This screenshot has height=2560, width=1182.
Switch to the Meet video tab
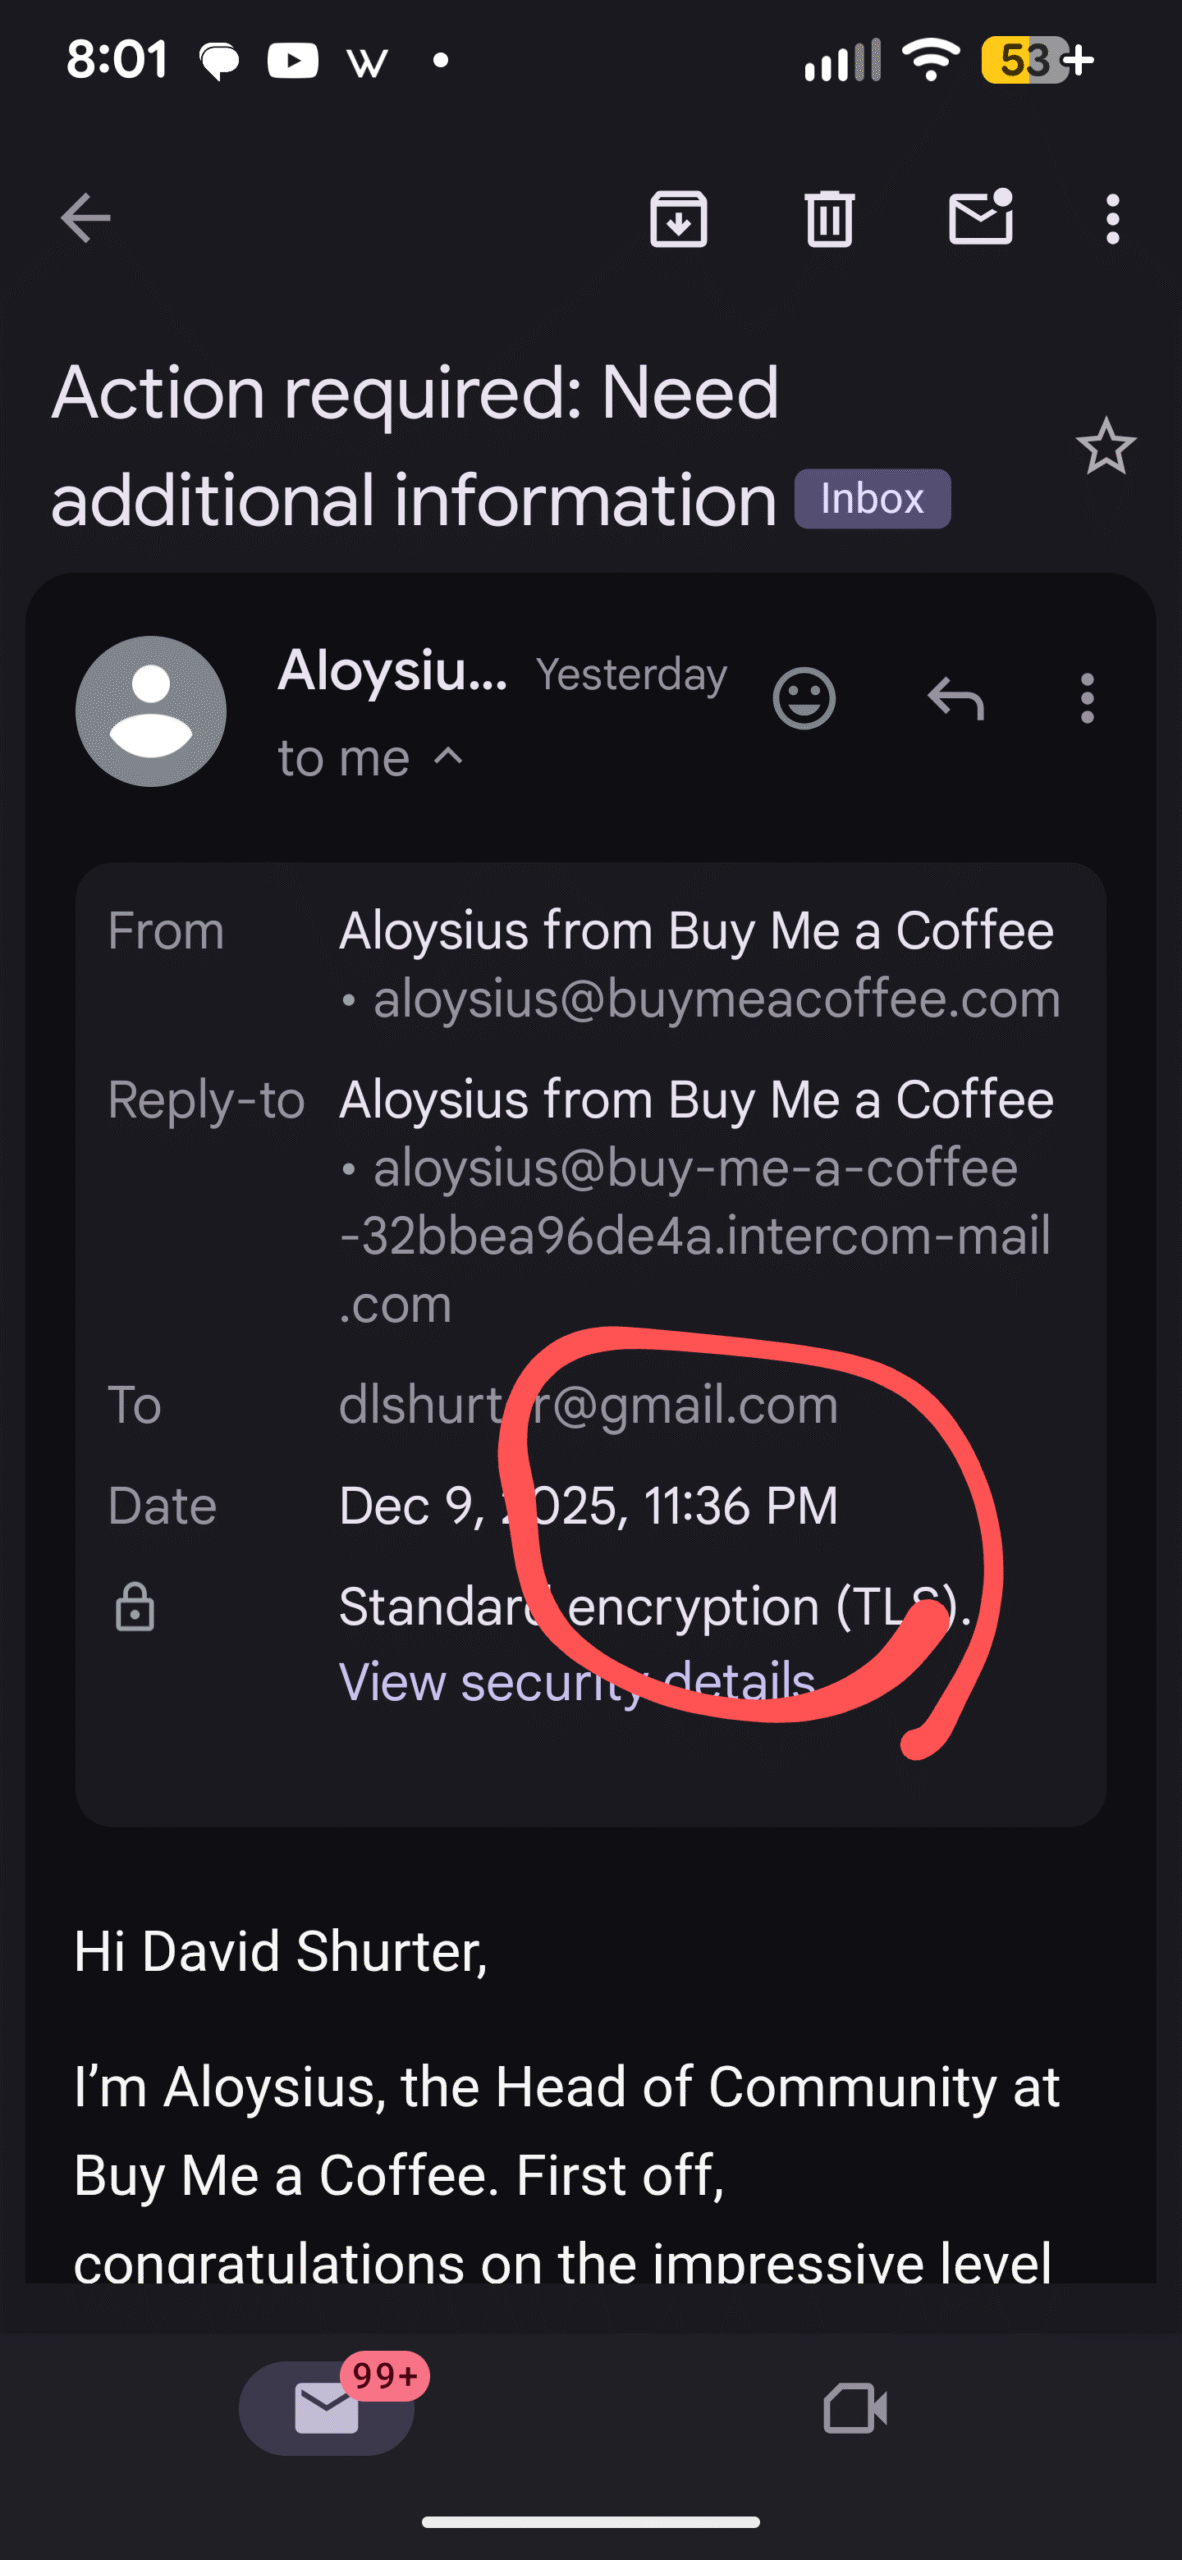[855, 2408]
